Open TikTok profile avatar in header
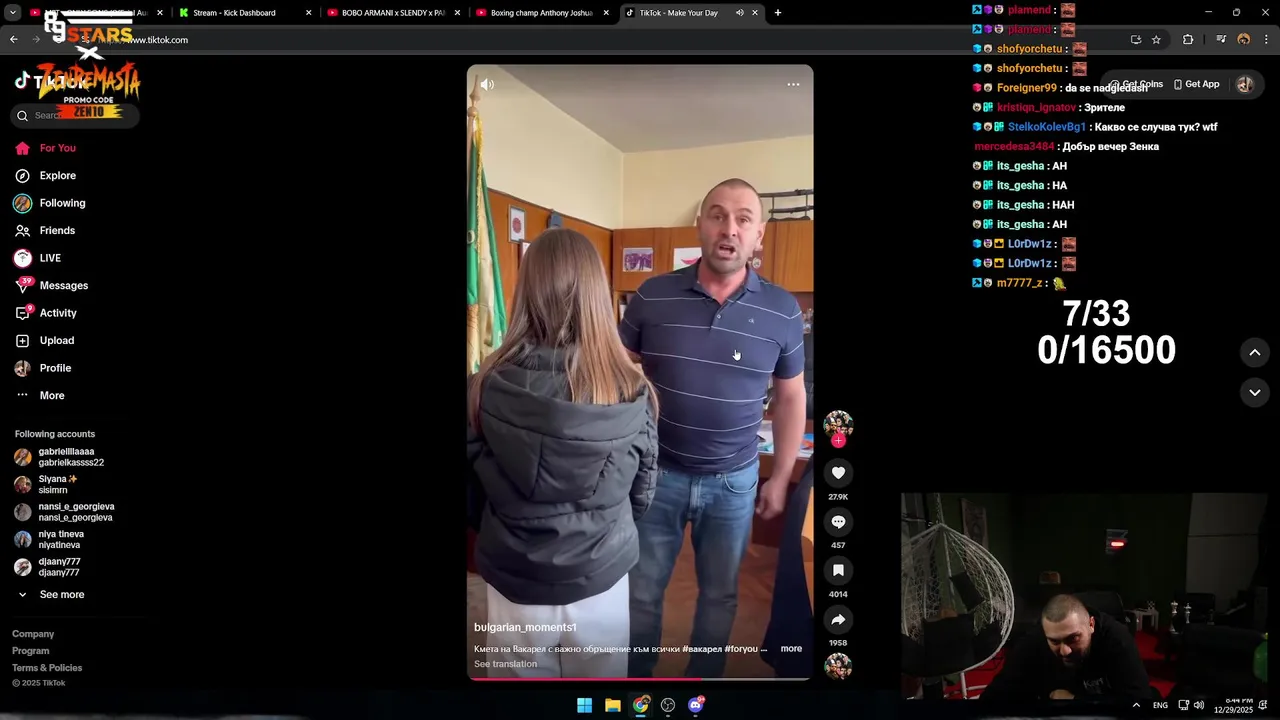The width and height of the screenshot is (1280, 720). click(1245, 85)
